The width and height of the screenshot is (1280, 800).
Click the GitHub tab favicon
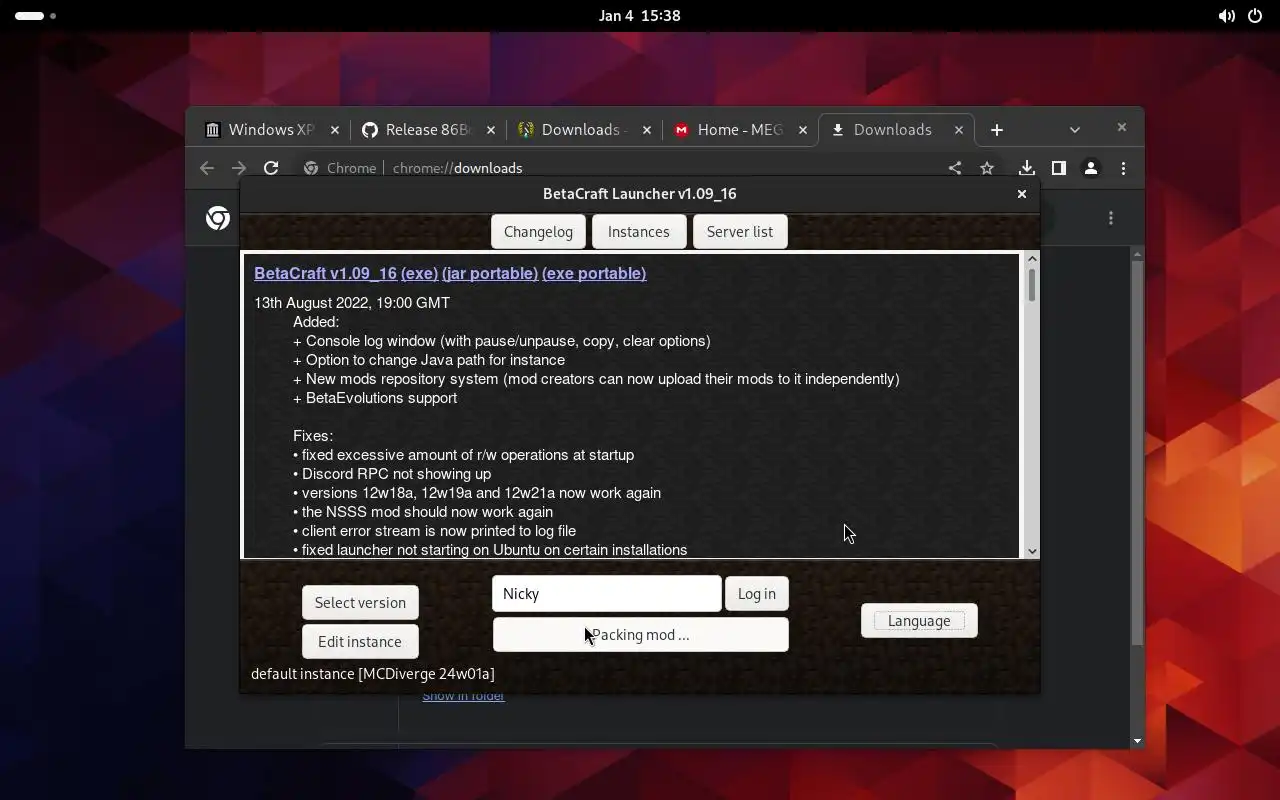click(x=369, y=130)
